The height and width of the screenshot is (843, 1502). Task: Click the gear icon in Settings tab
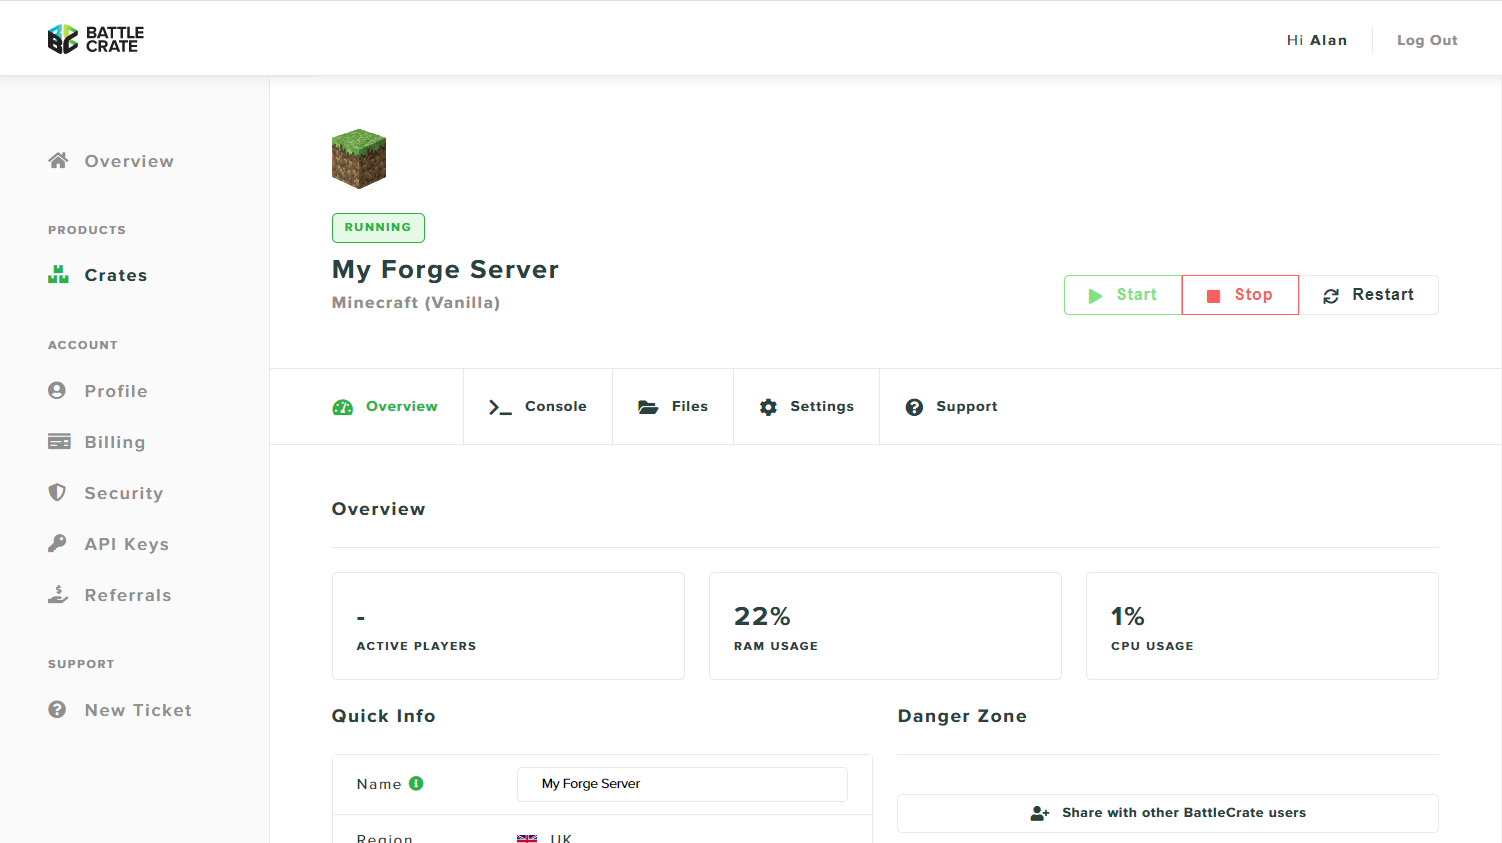click(768, 407)
